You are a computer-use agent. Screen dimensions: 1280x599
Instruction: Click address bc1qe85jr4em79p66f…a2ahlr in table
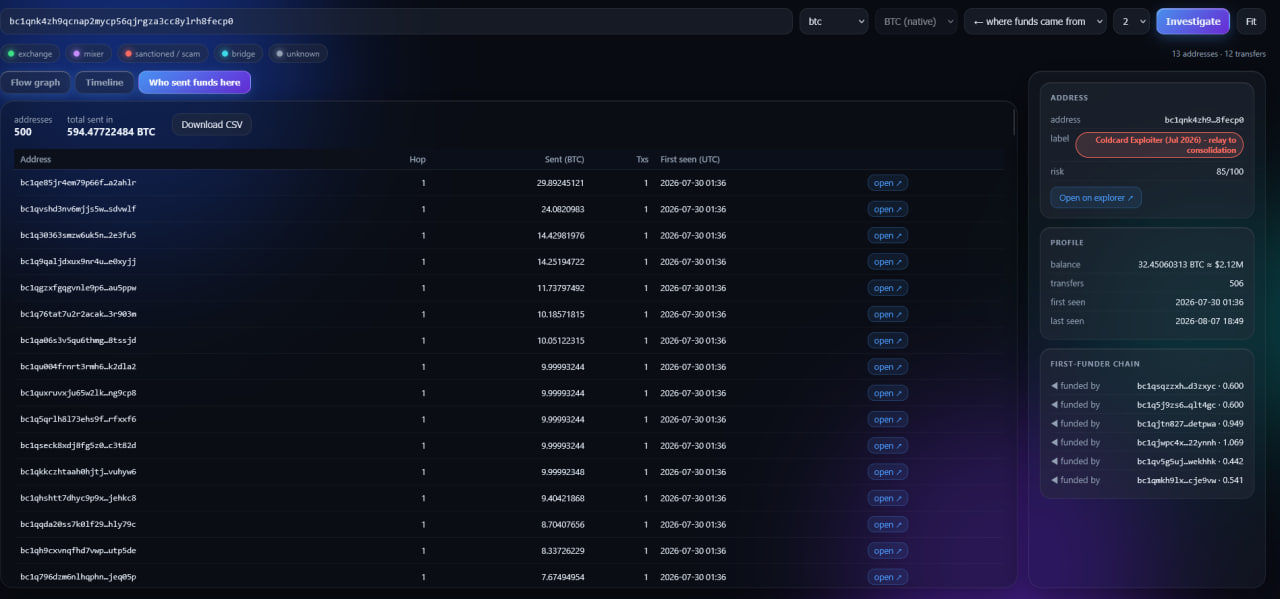tap(78, 183)
